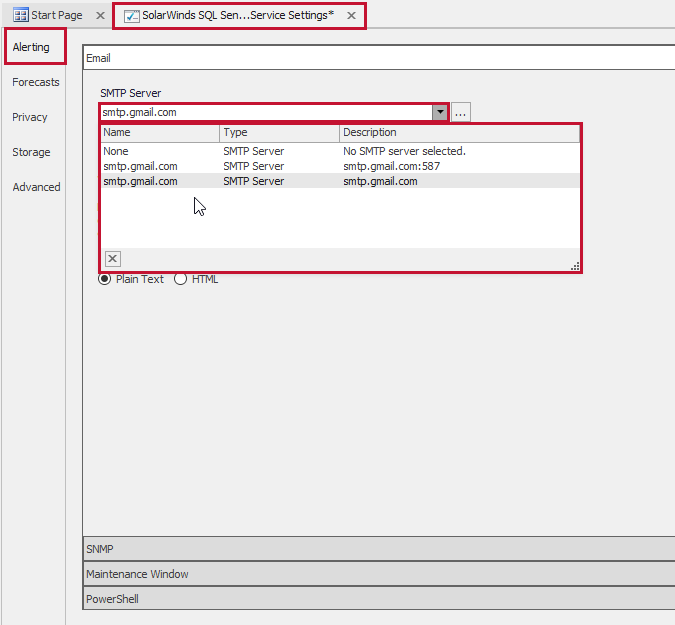The height and width of the screenshot is (625, 675).
Task: Open the Forecasts section
Action: [x=36, y=82]
